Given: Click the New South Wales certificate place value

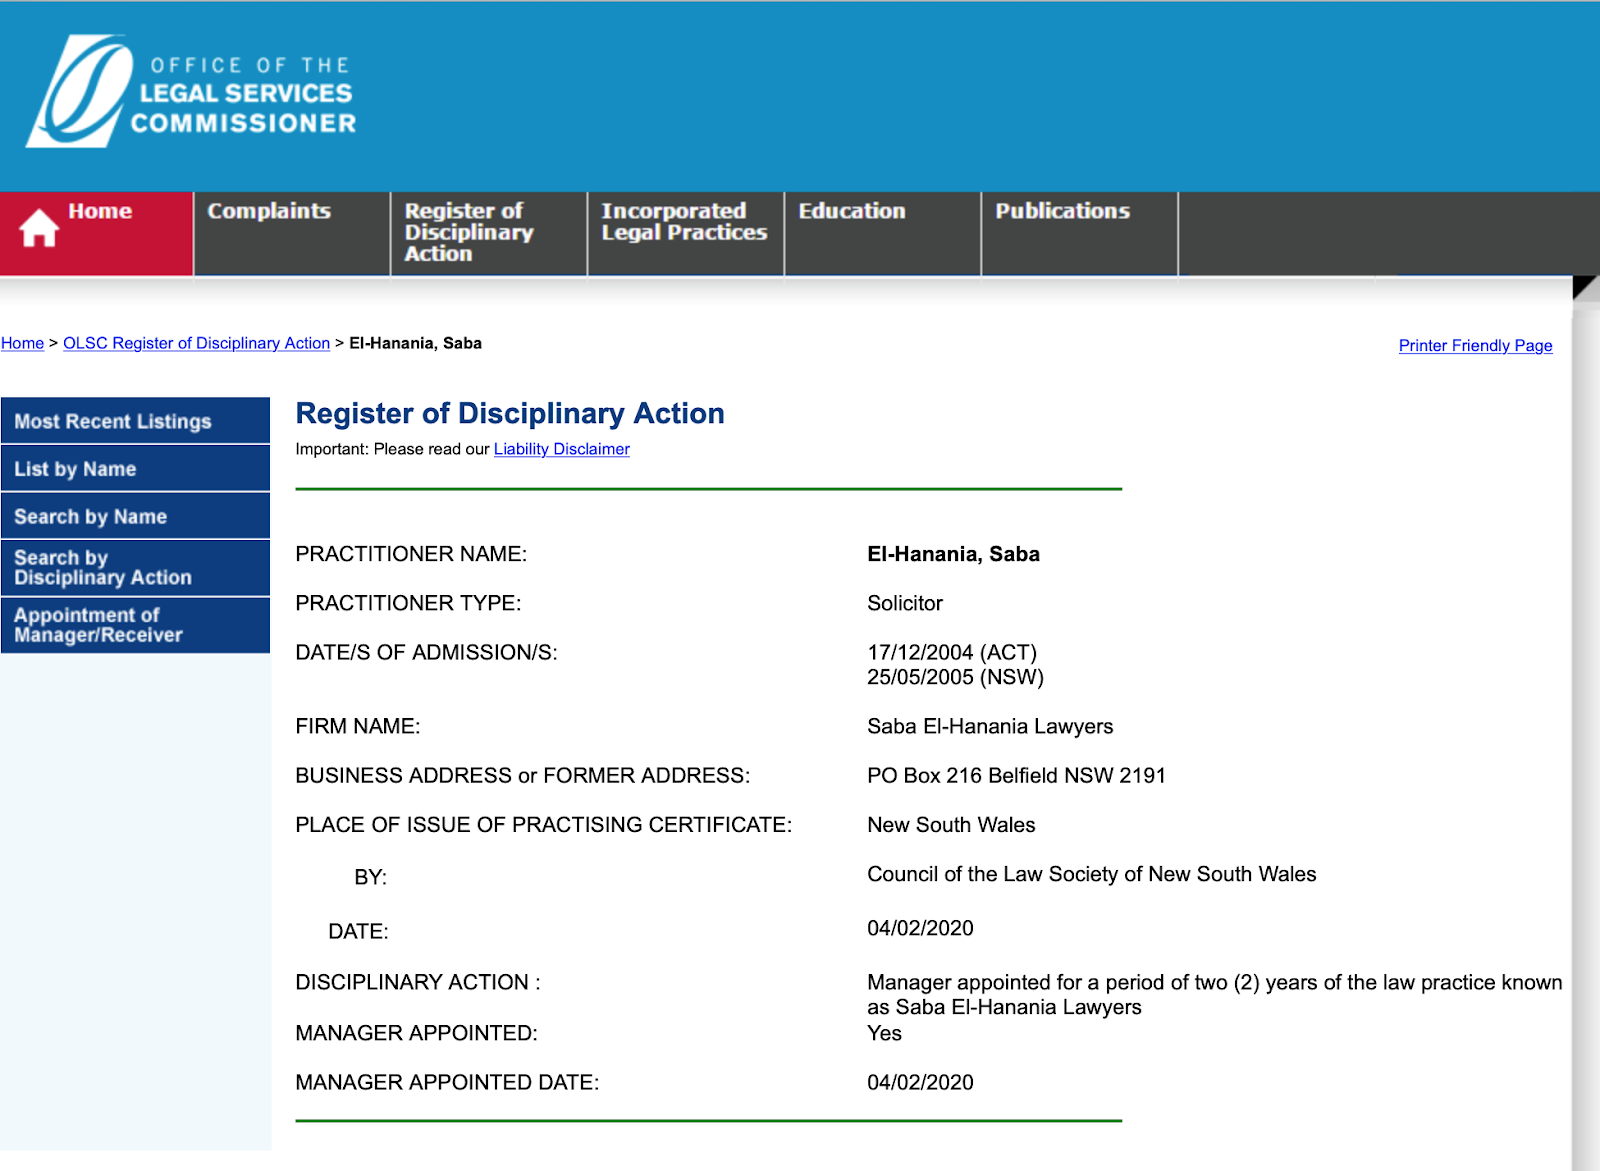Looking at the screenshot, I should pyautogui.click(x=951, y=825).
